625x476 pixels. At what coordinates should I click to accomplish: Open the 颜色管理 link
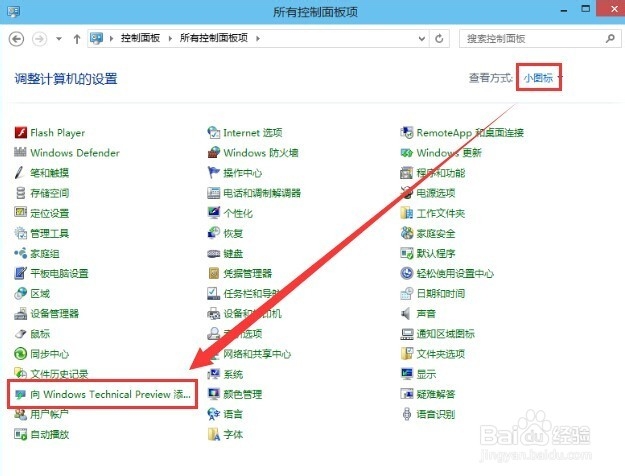pyautogui.click(x=243, y=394)
